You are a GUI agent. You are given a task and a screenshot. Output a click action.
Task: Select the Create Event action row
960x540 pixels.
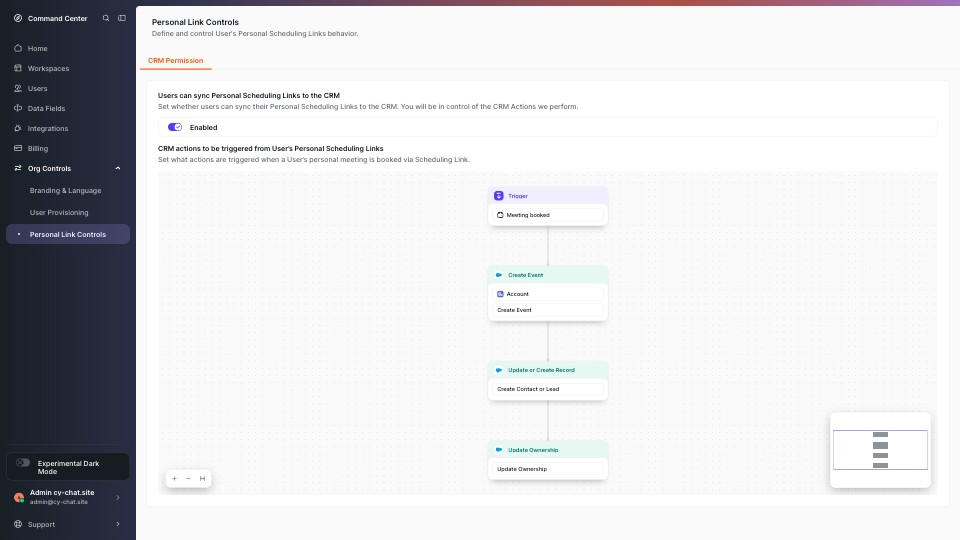coord(548,310)
